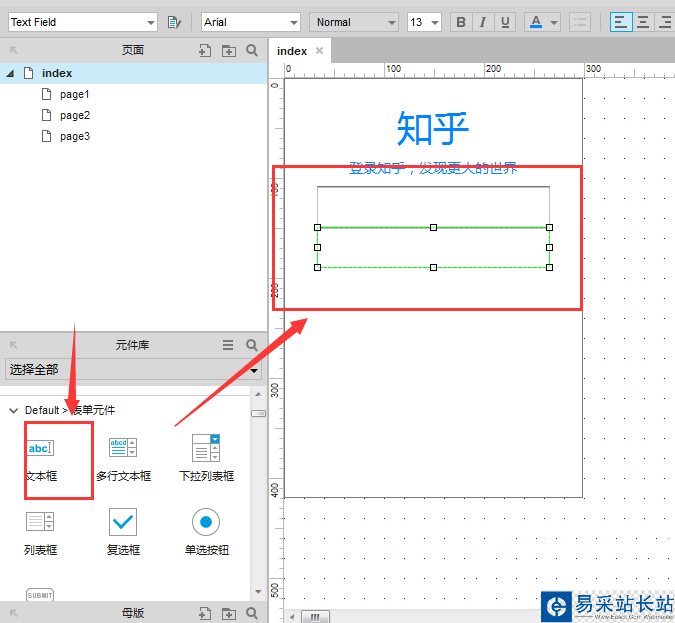Image resolution: width=675 pixels, height=623 pixels.
Task: Click the font color A button
Action: pyautogui.click(x=536, y=22)
